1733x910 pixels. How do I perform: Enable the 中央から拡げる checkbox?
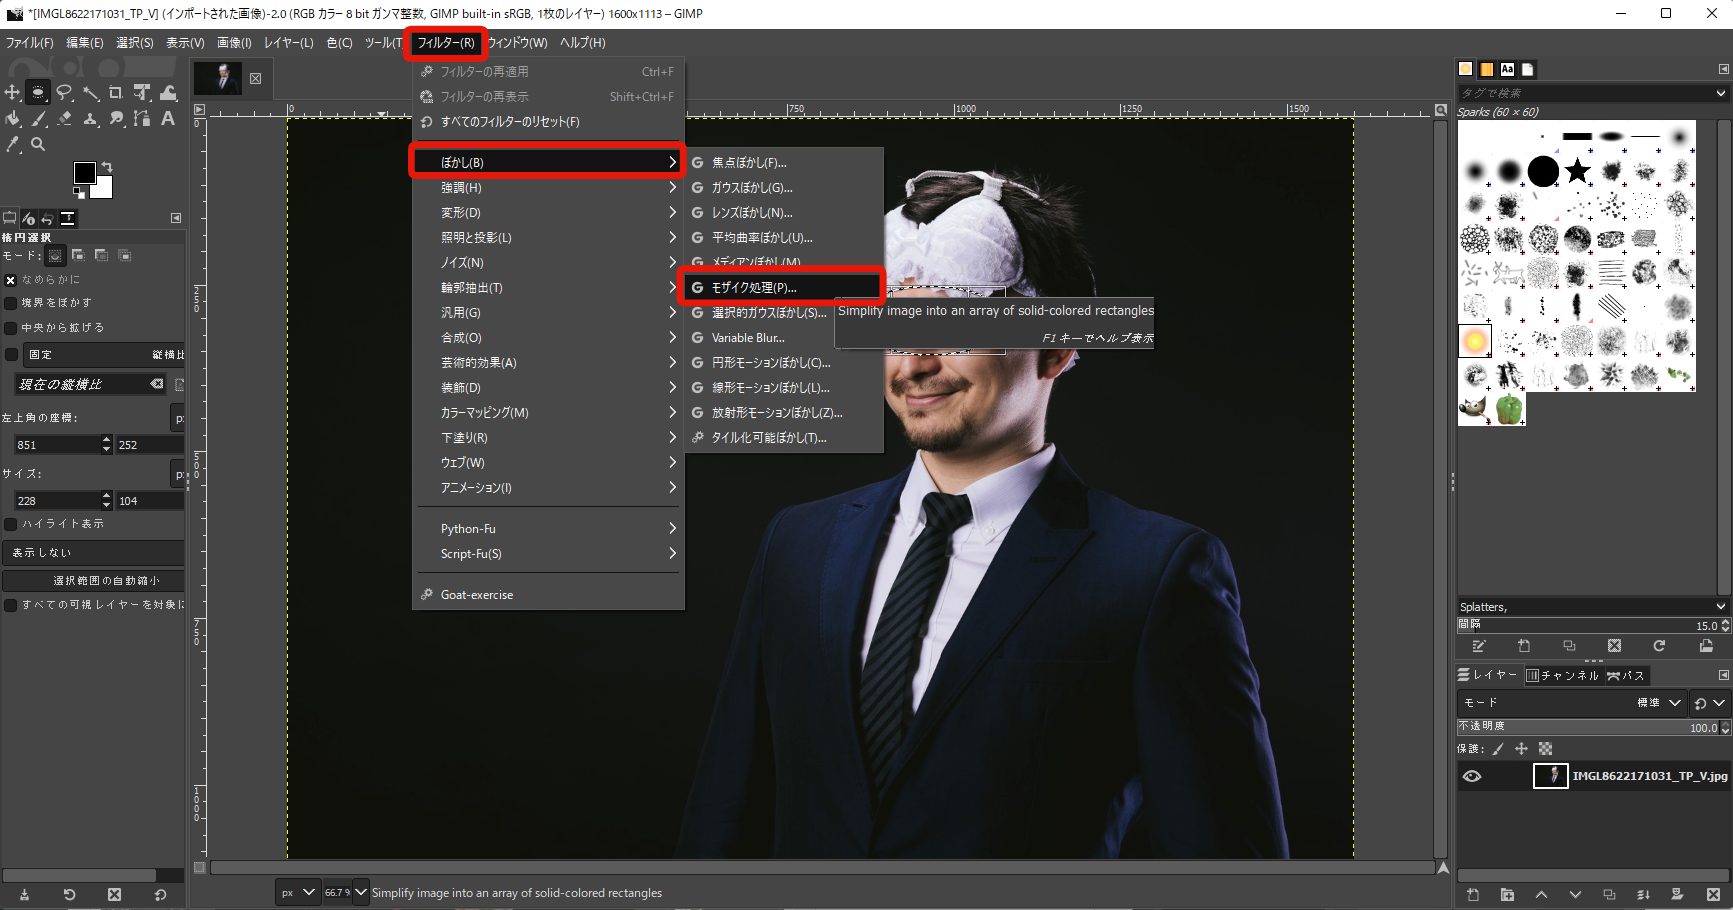(x=11, y=328)
